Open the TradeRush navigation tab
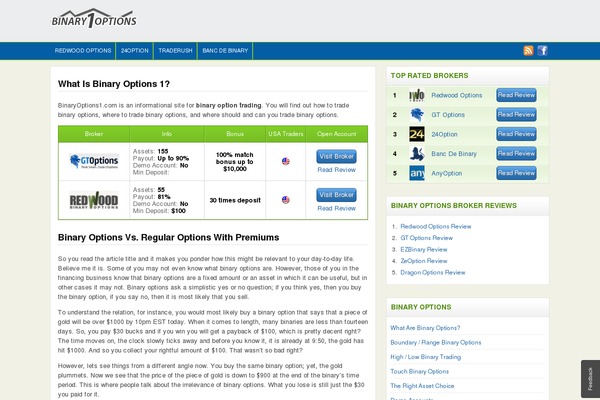The height and width of the screenshot is (400, 600). pyautogui.click(x=175, y=51)
